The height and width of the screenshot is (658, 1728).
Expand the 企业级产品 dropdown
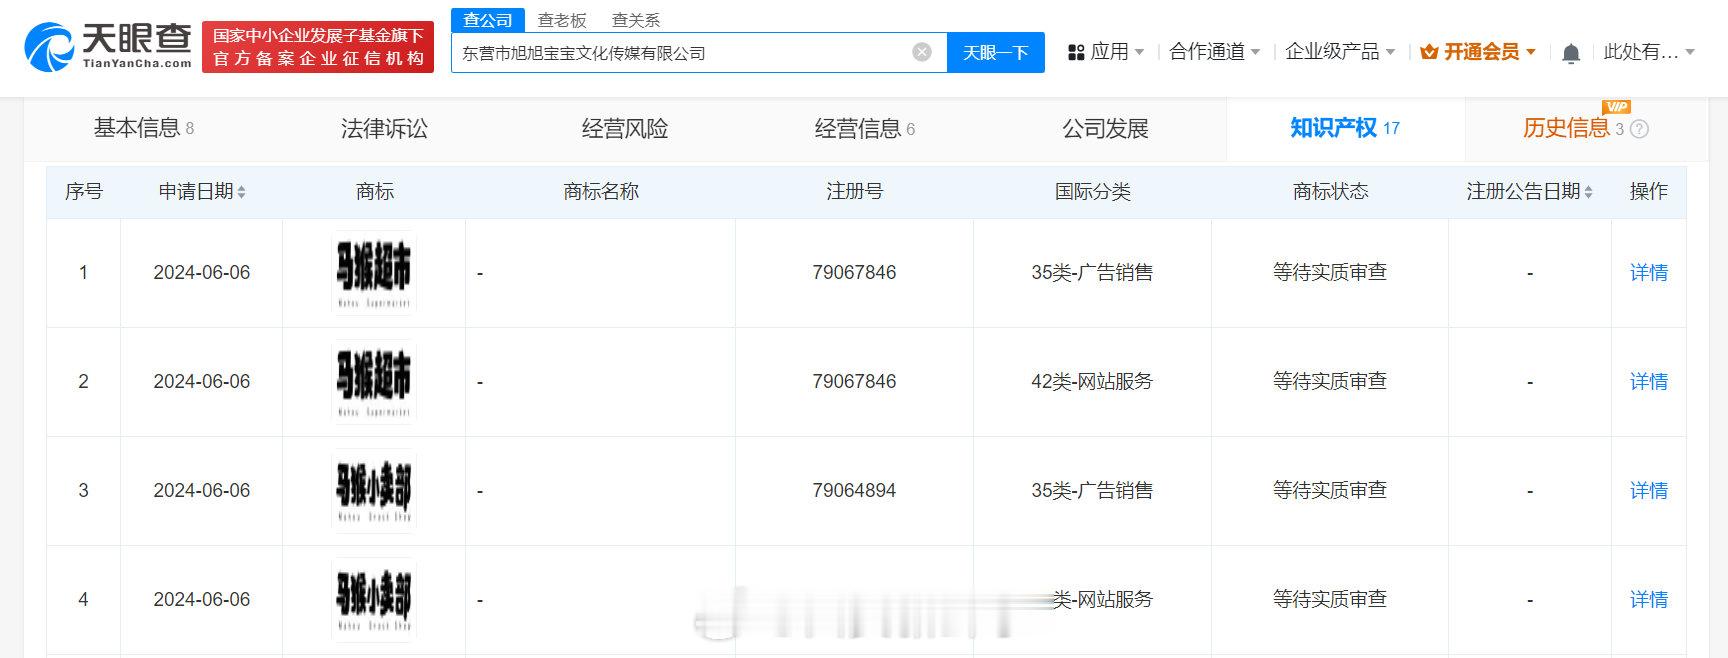[1340, 52]
